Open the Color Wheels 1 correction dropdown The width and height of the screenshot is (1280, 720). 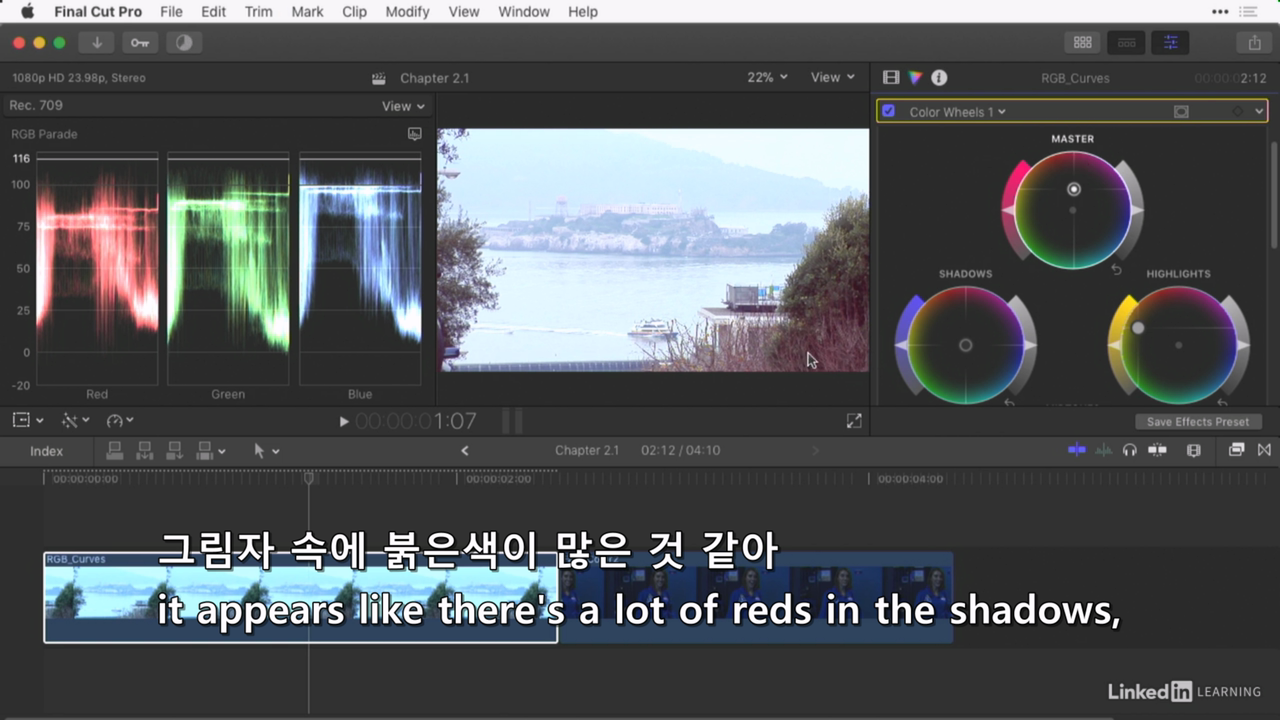[957, 112]
